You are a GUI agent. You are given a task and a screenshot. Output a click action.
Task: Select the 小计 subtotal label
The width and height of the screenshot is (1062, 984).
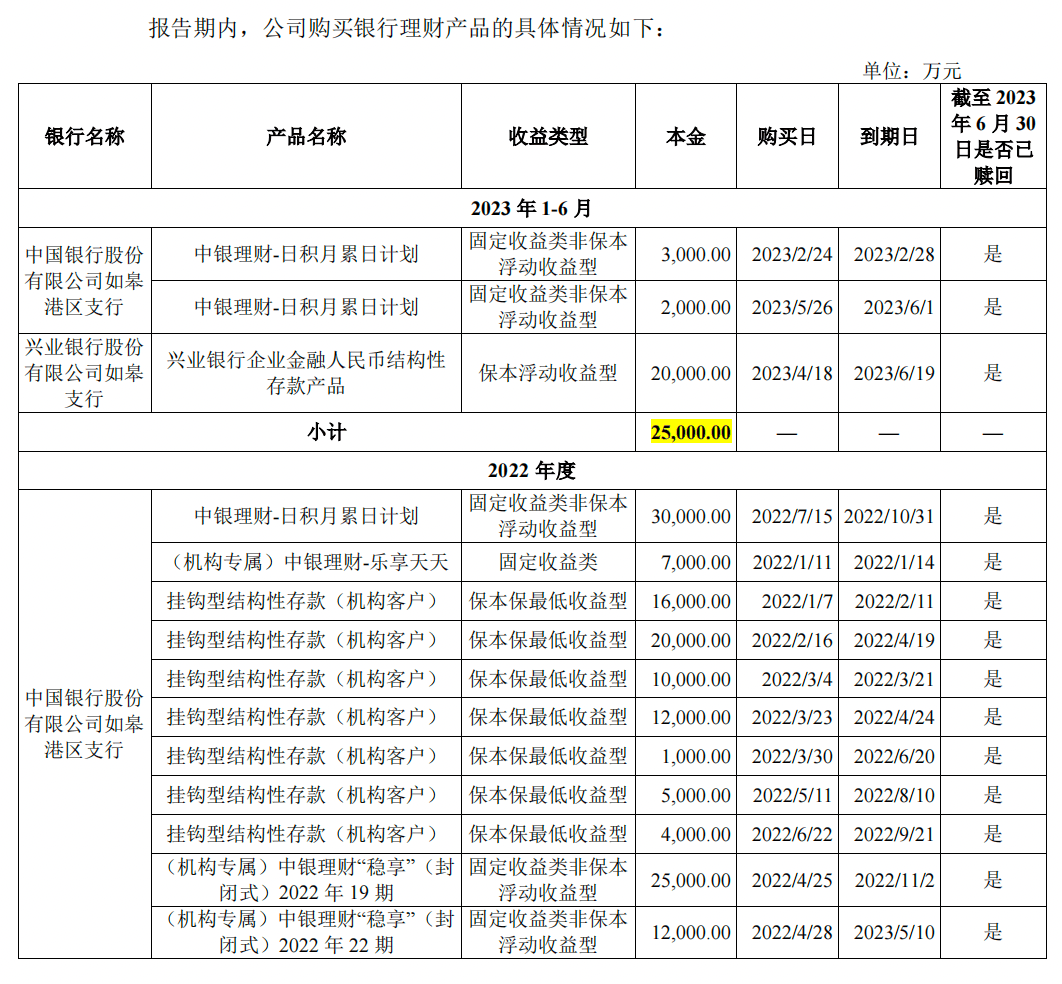[x=326, y=432]
